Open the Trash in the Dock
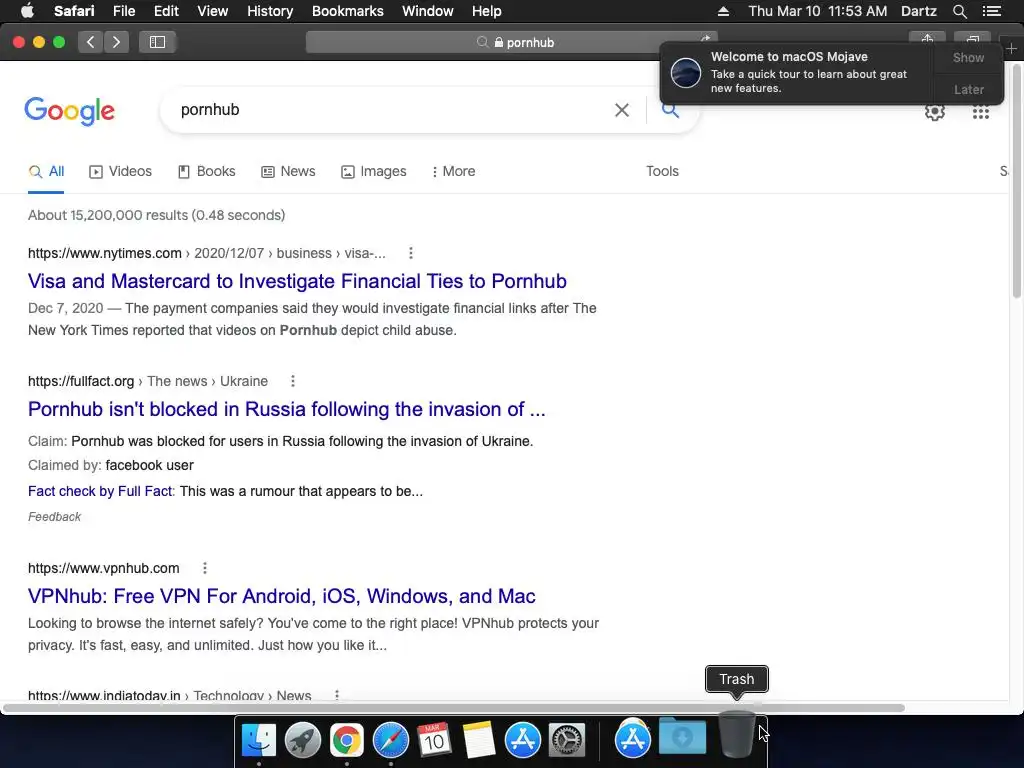 (x=737, y=735)
